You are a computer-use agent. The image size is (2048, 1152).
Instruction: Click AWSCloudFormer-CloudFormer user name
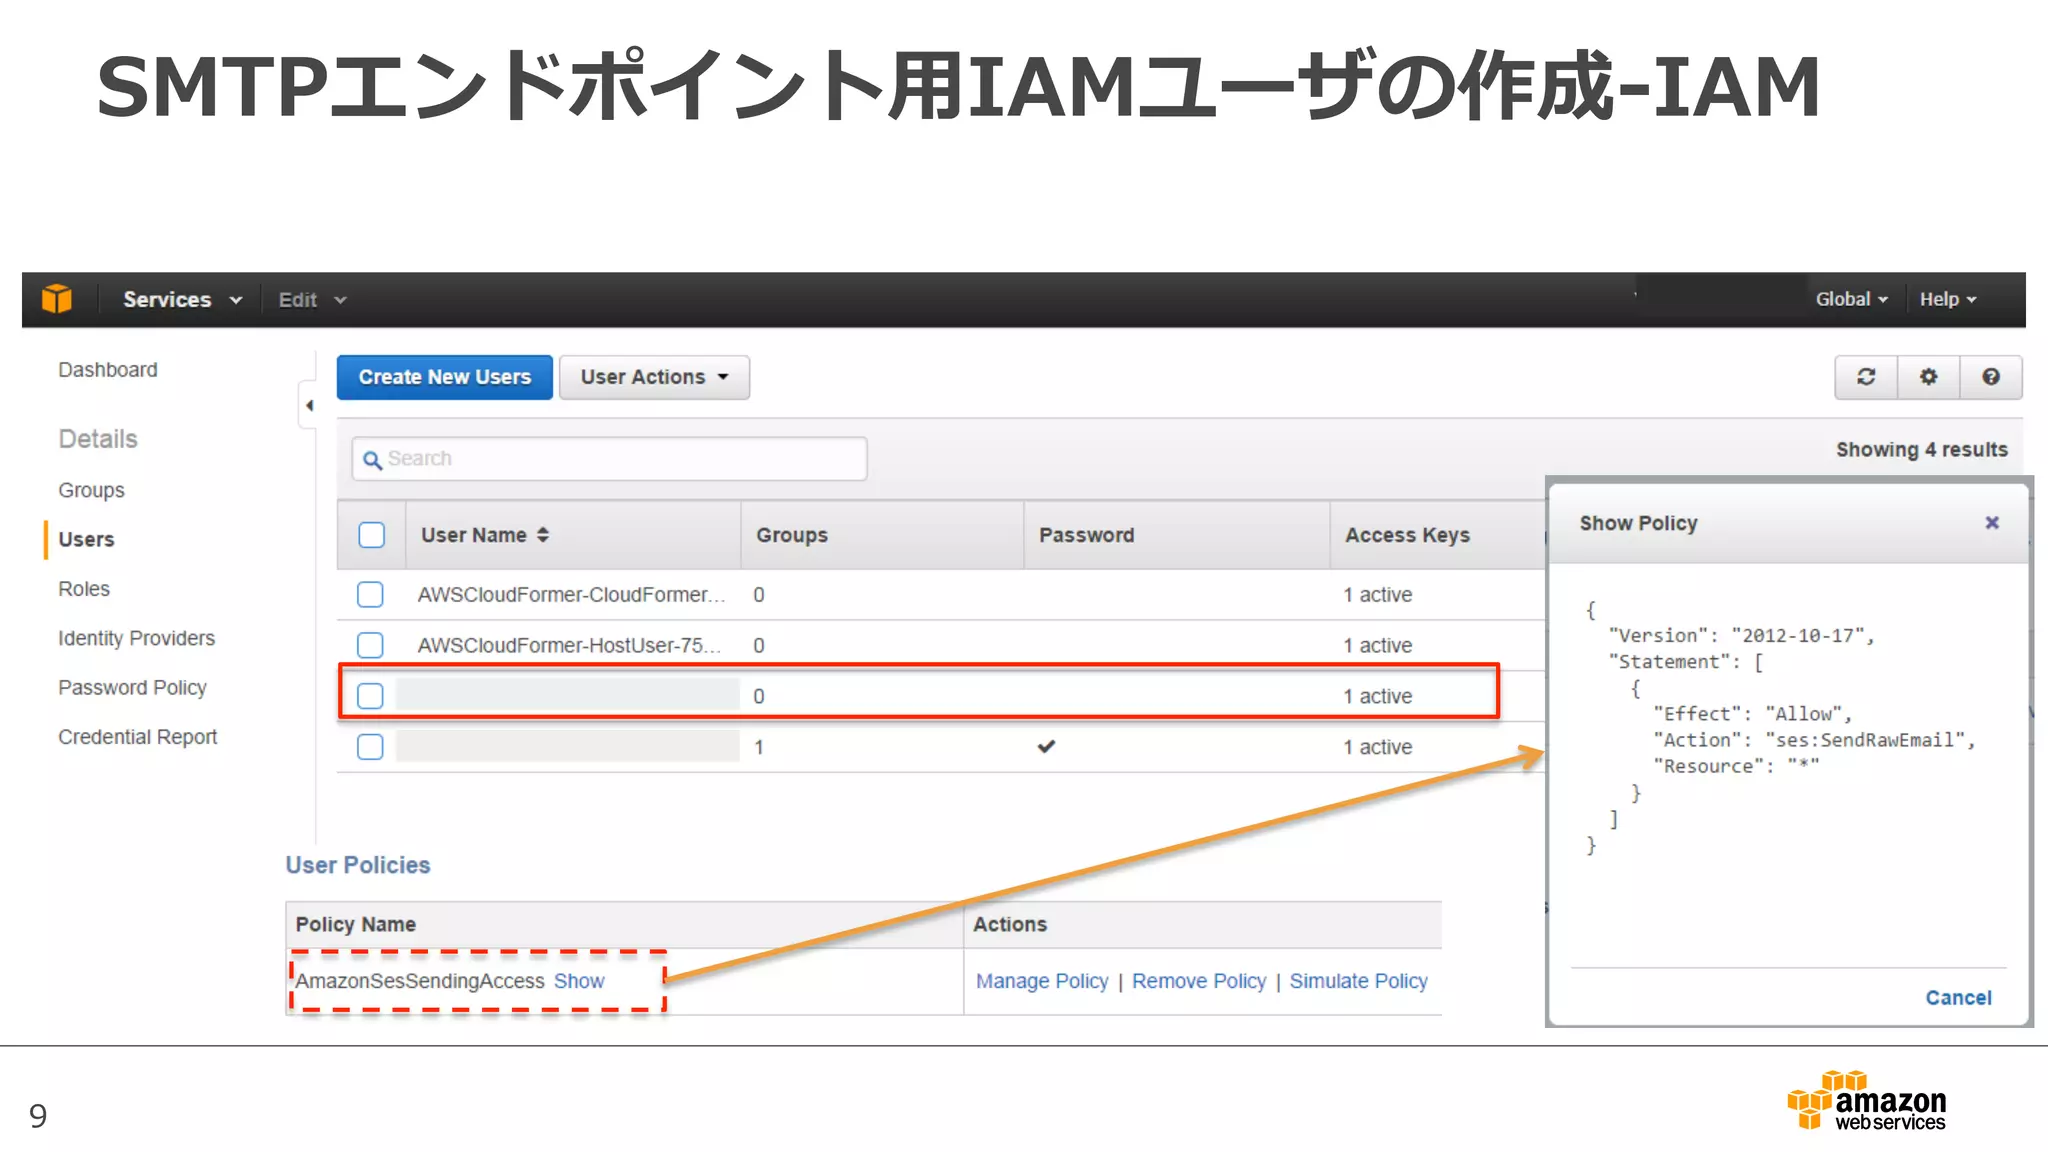click(x=571, y=595)
